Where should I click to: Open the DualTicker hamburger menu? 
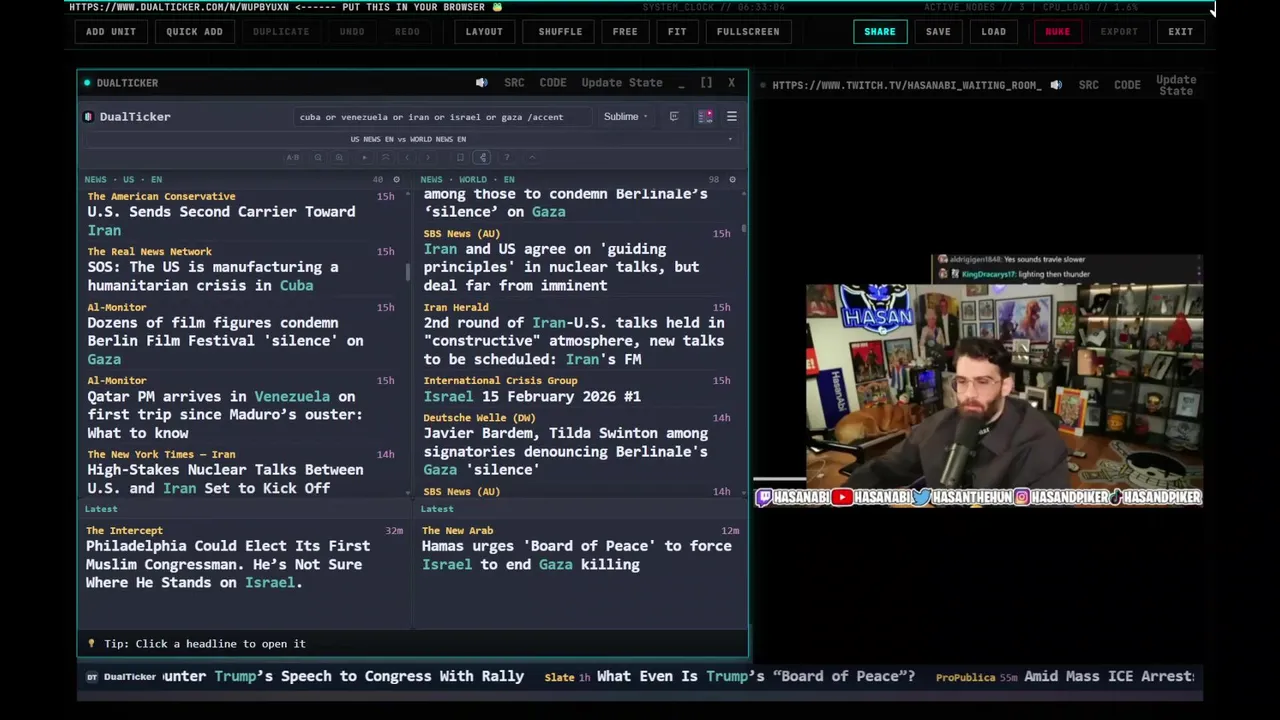(x=731, y=117)
